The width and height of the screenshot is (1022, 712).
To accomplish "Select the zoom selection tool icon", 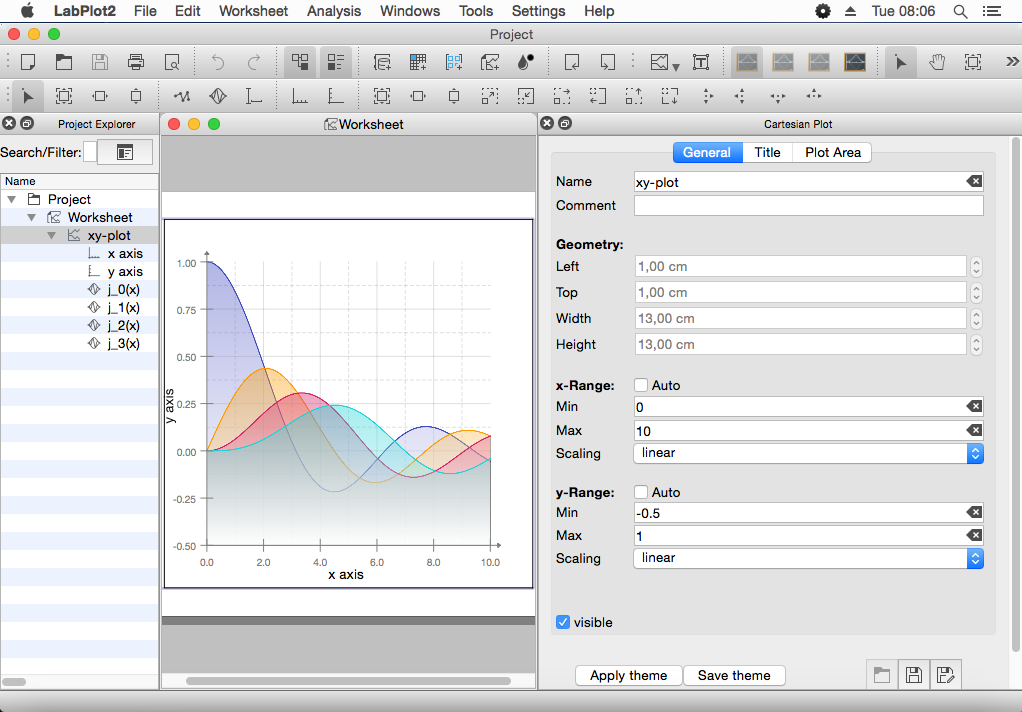I will [972, 61].
